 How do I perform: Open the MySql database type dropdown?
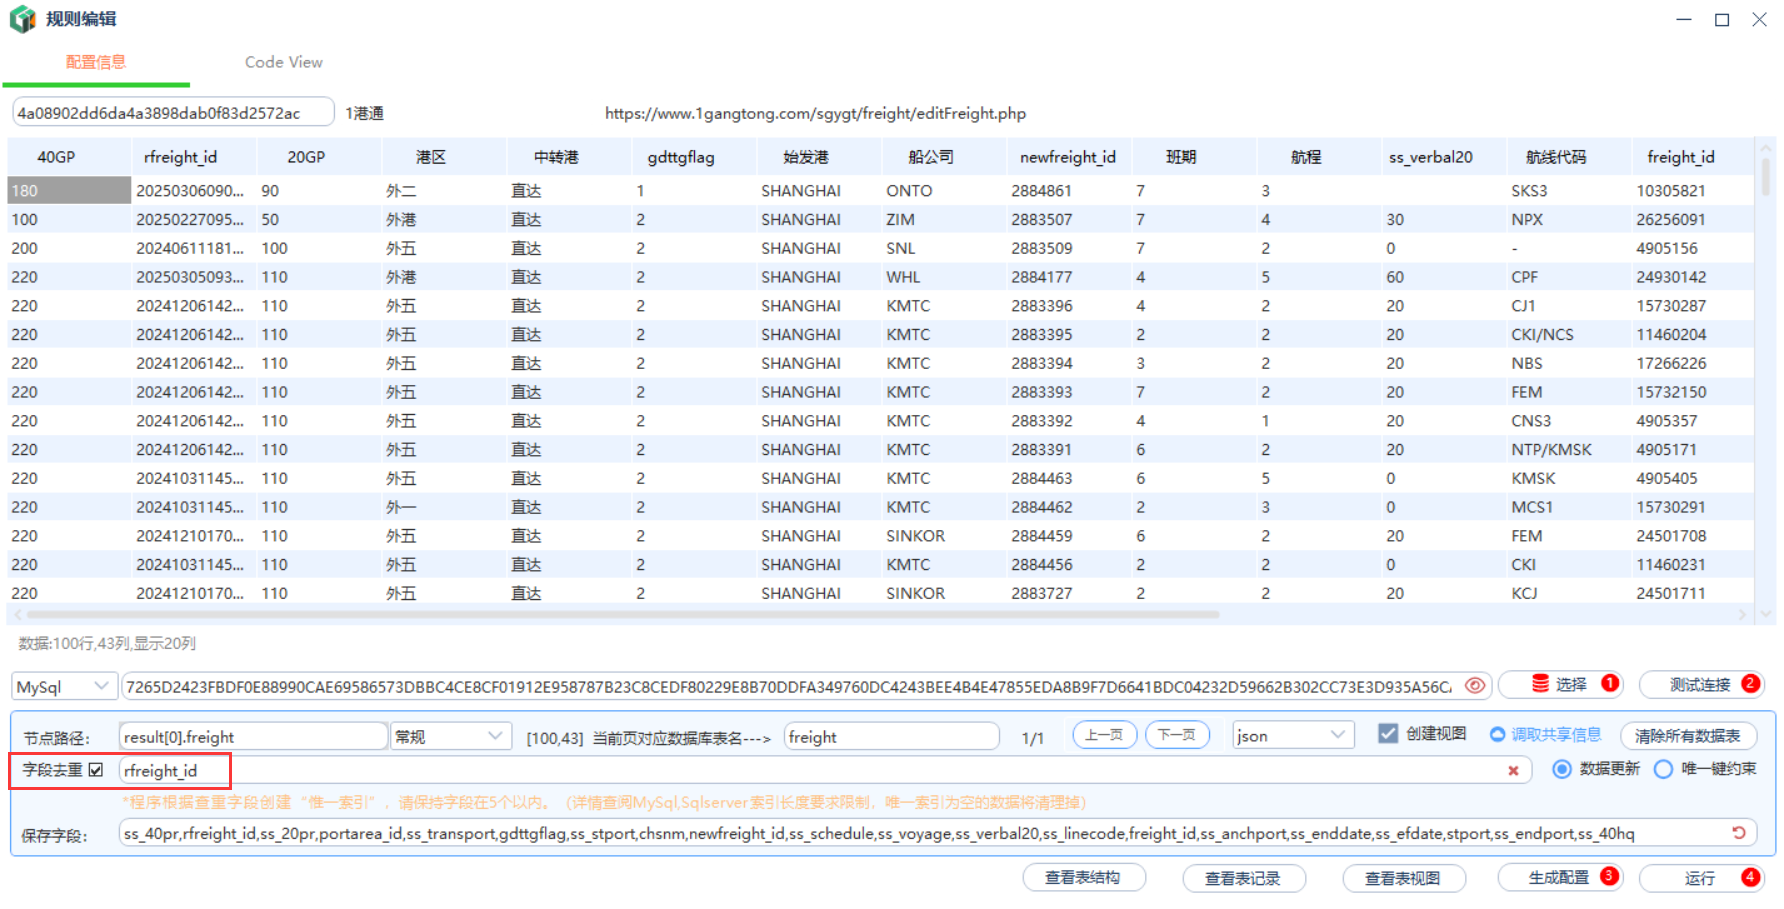point(64,687)
